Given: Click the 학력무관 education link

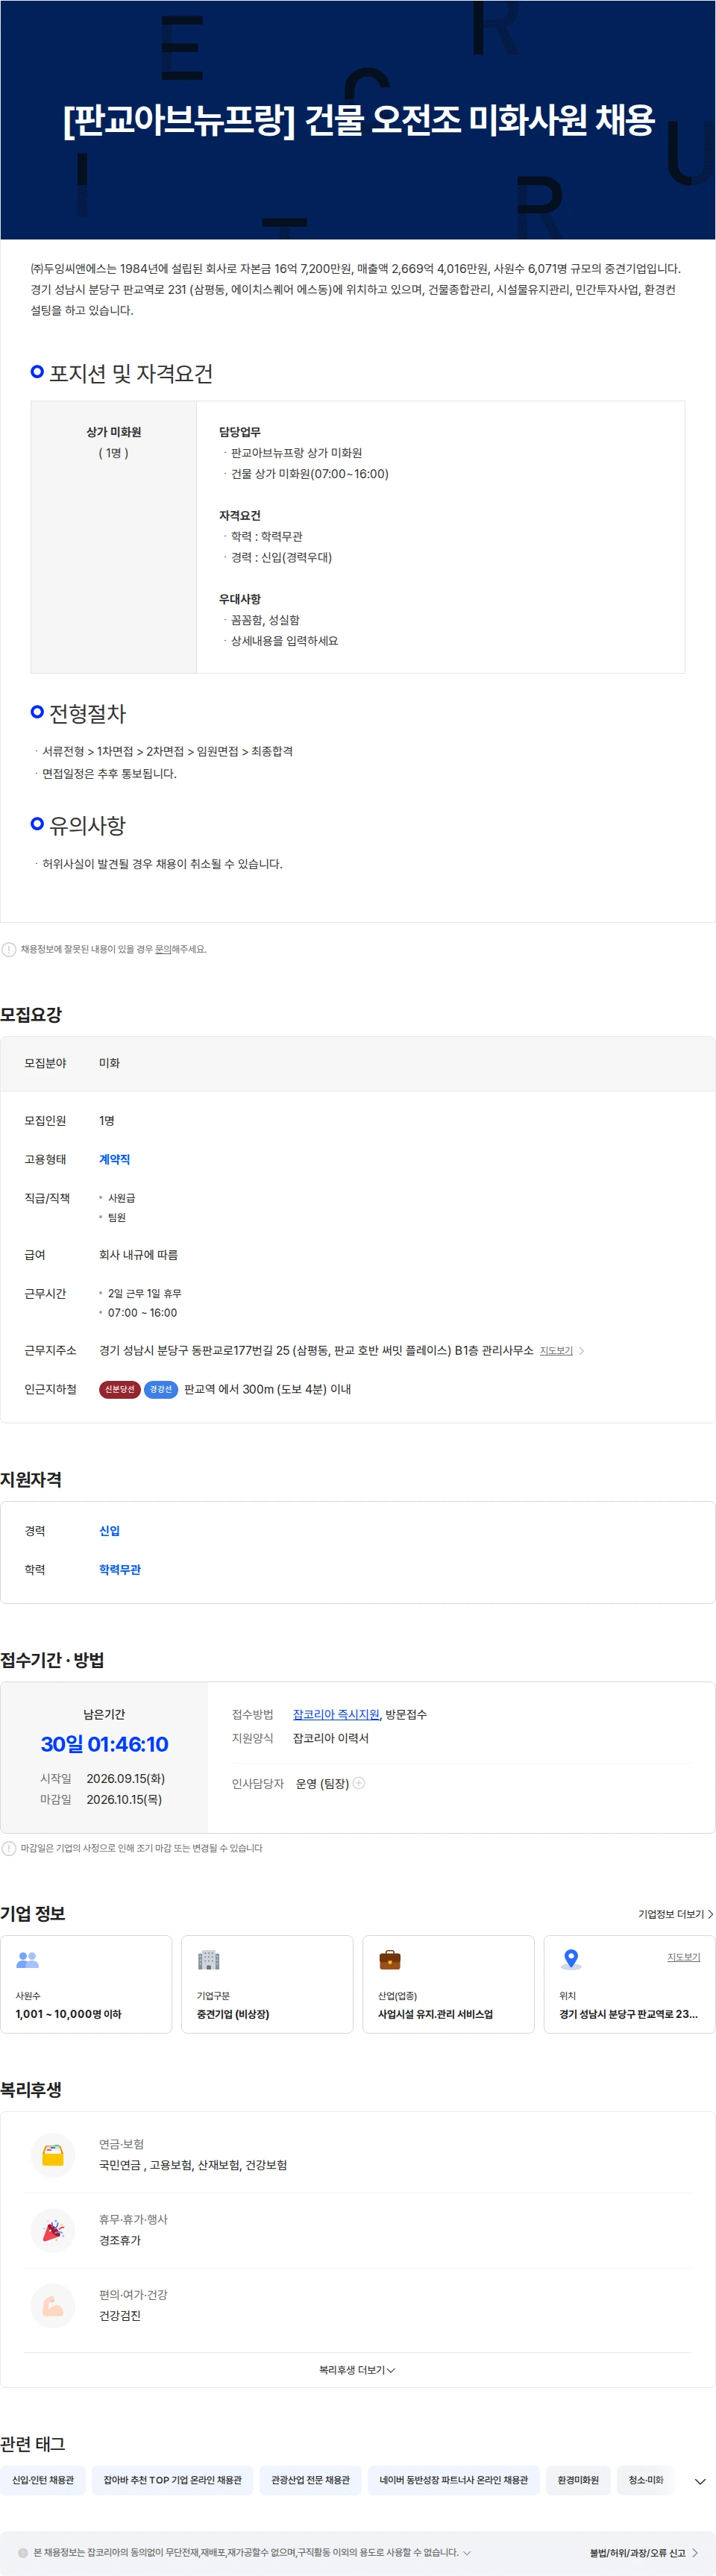Looking at the screenshot, I should 120,1569.
